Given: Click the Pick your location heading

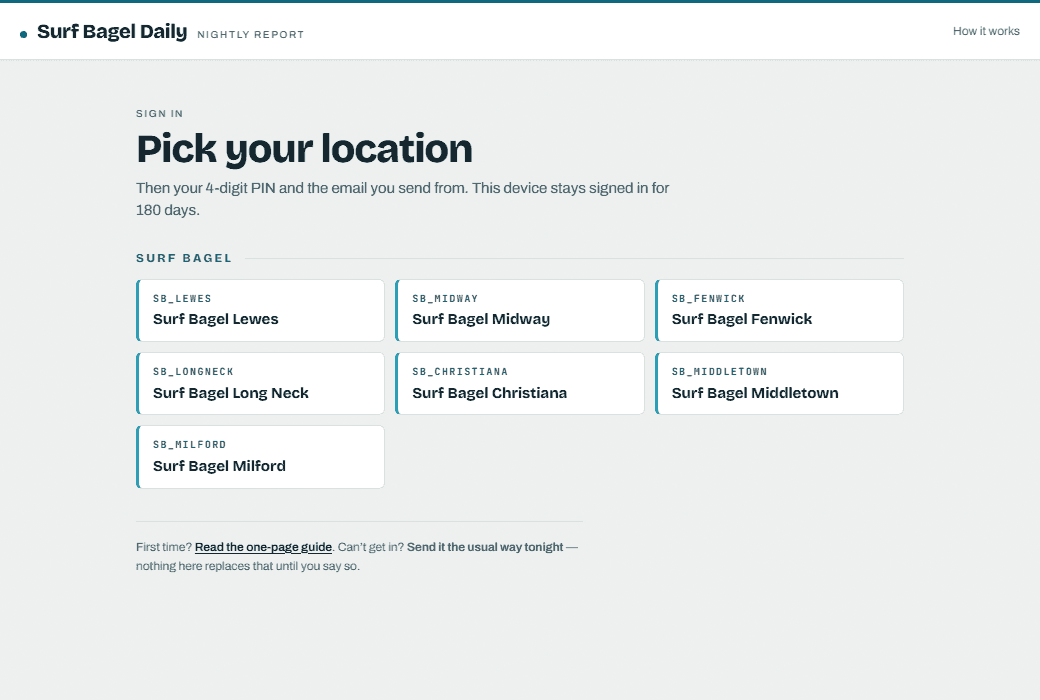Looking at the screenshot, I should click(x=304, y=149).
